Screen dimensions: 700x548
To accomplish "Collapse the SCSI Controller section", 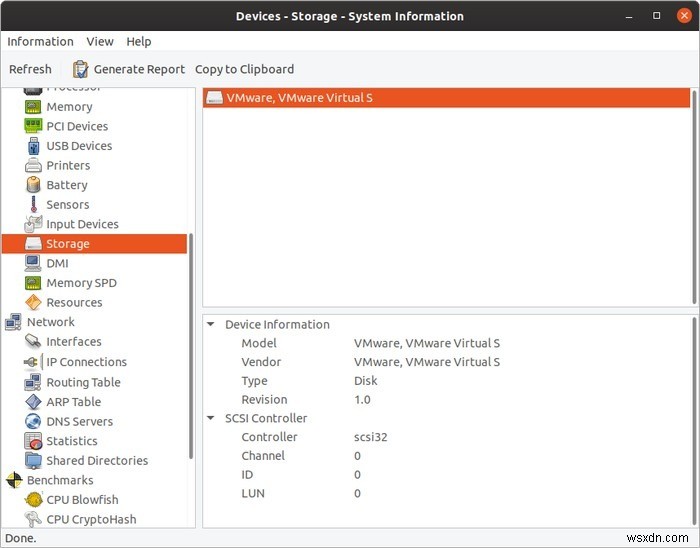I will (x=211, y=418).
